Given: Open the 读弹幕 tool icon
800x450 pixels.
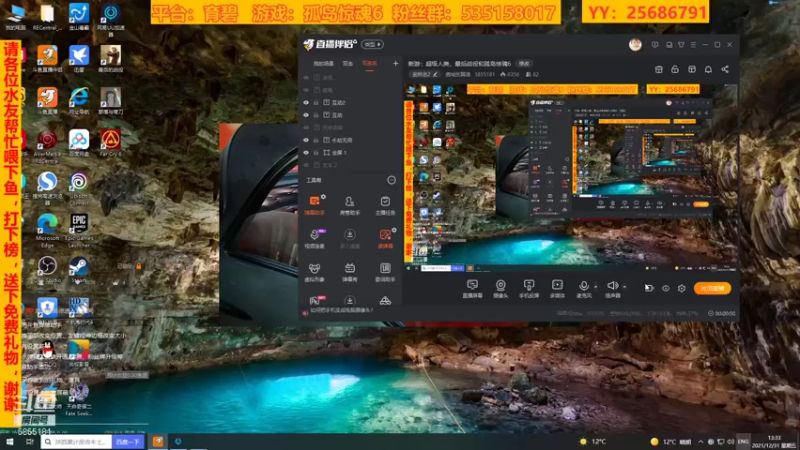Looking at the screenshot, I should point(385,238).
